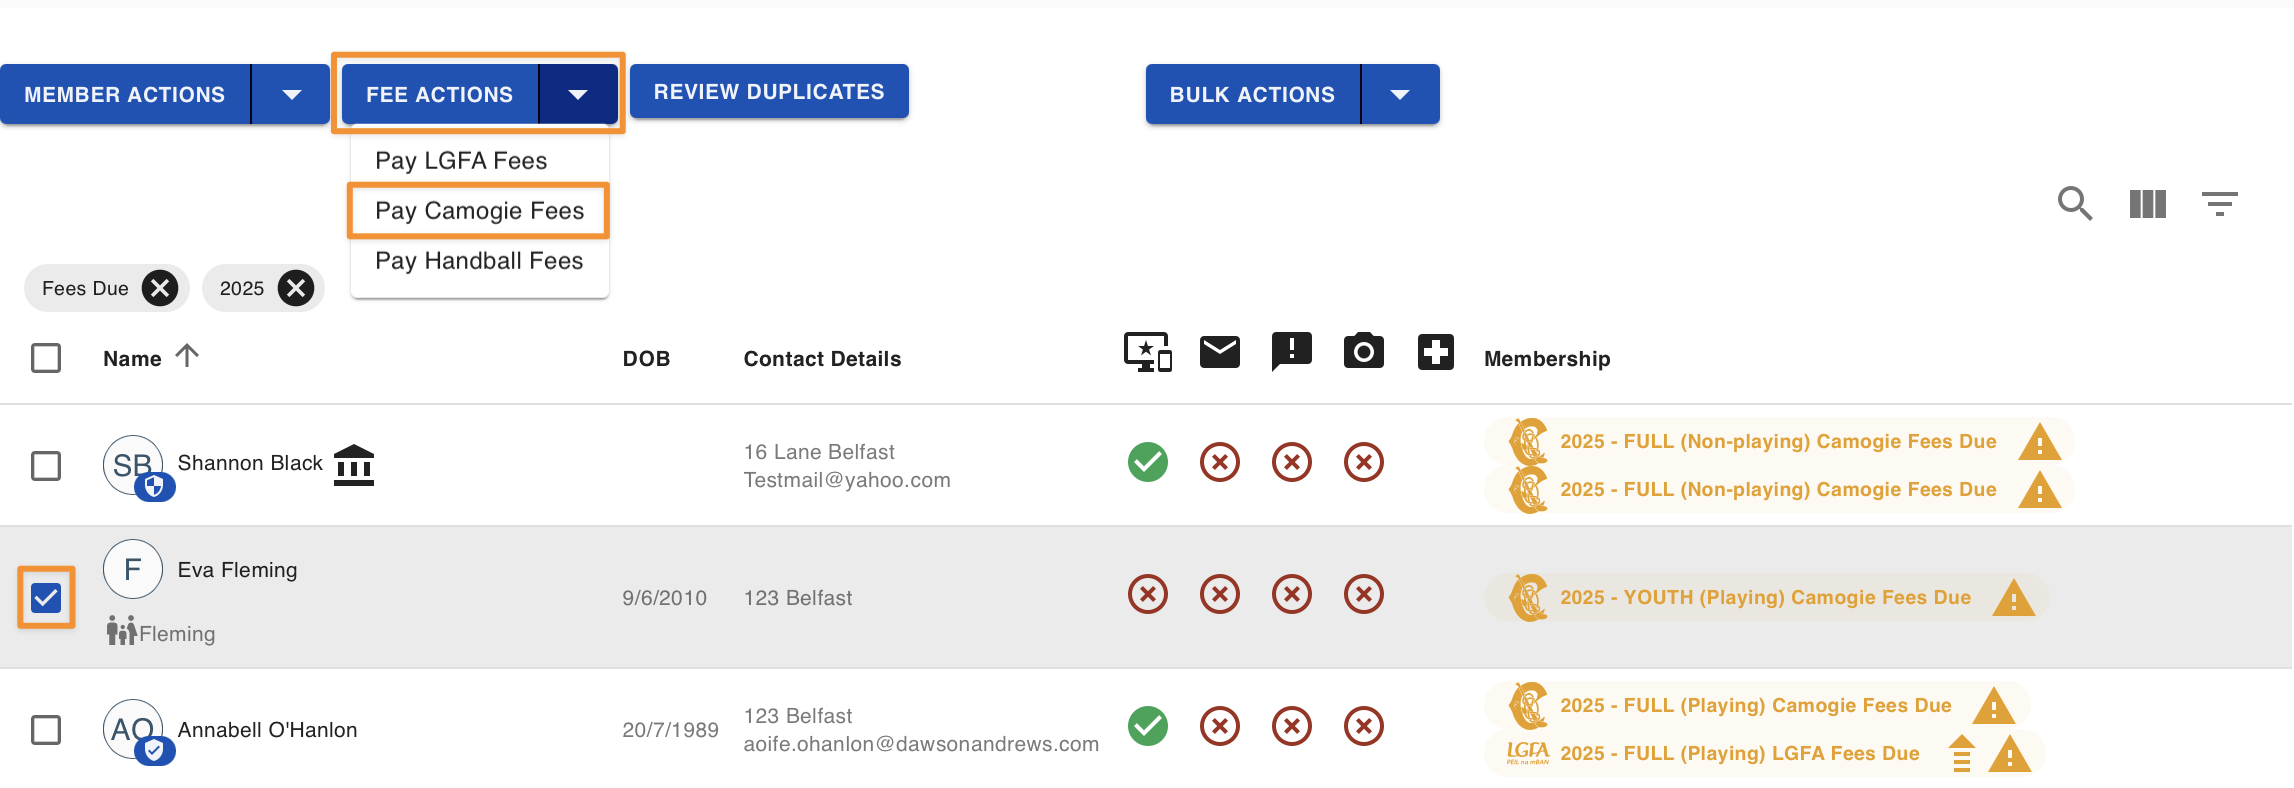2294x788 pixels.
Task: Uncheck the Eva Fleming row checkbox
Action: click(46, 598)
